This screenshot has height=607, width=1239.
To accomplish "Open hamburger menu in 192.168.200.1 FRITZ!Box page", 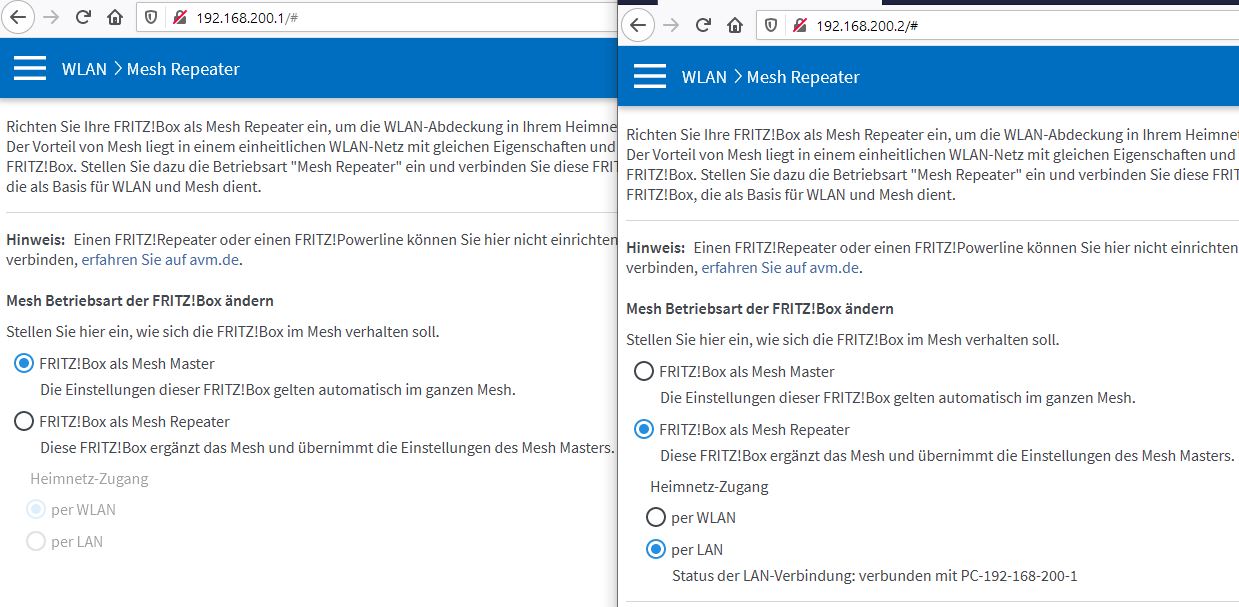I will click(30, 68).
